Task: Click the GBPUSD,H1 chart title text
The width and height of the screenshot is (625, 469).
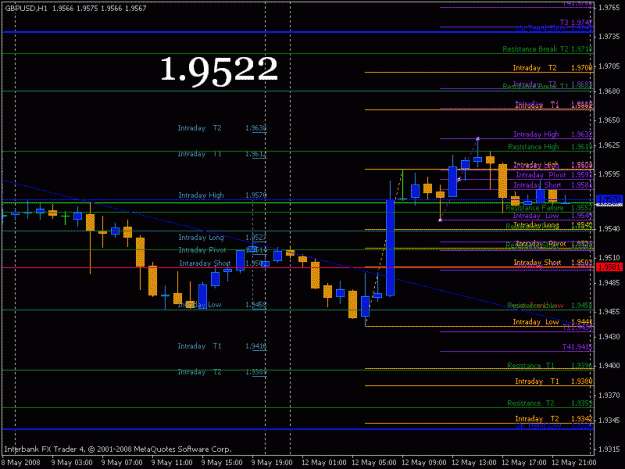Action: 26,8
